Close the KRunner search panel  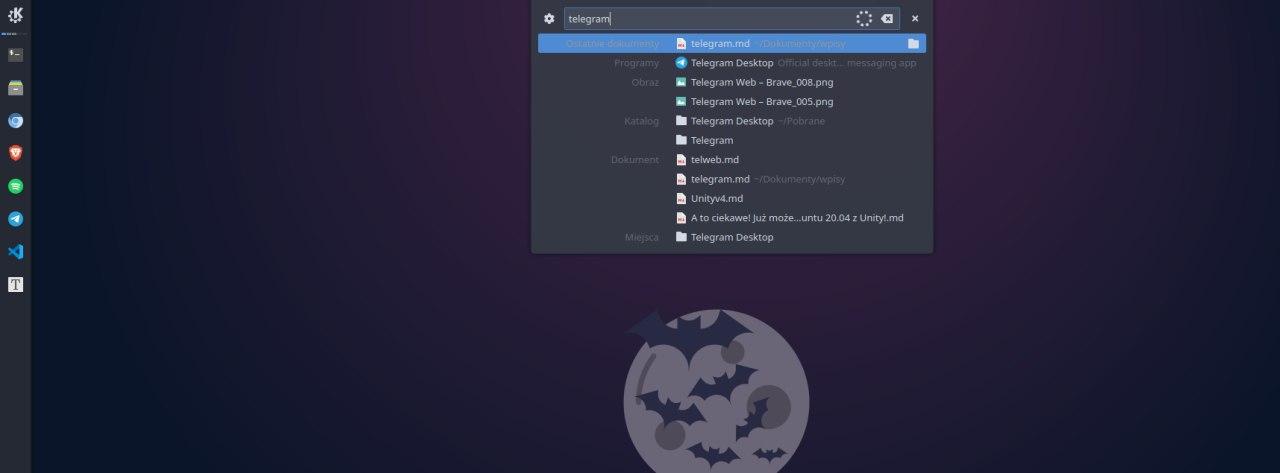point(914,18)
